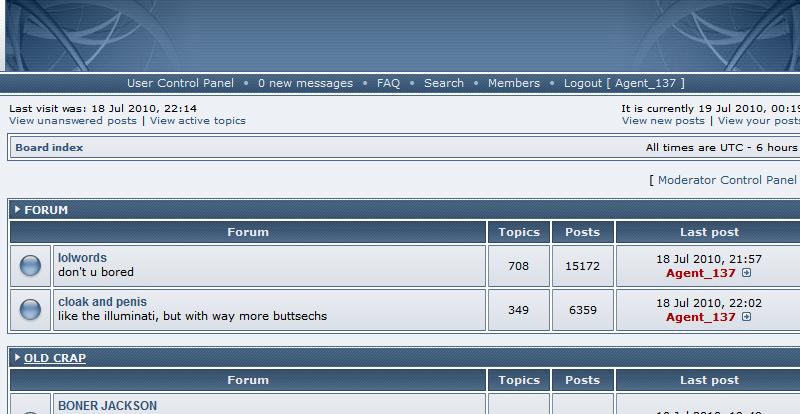Log out of Agent_137 account
The height and width of the screenshot is (414, 800).
click(624, 83)
